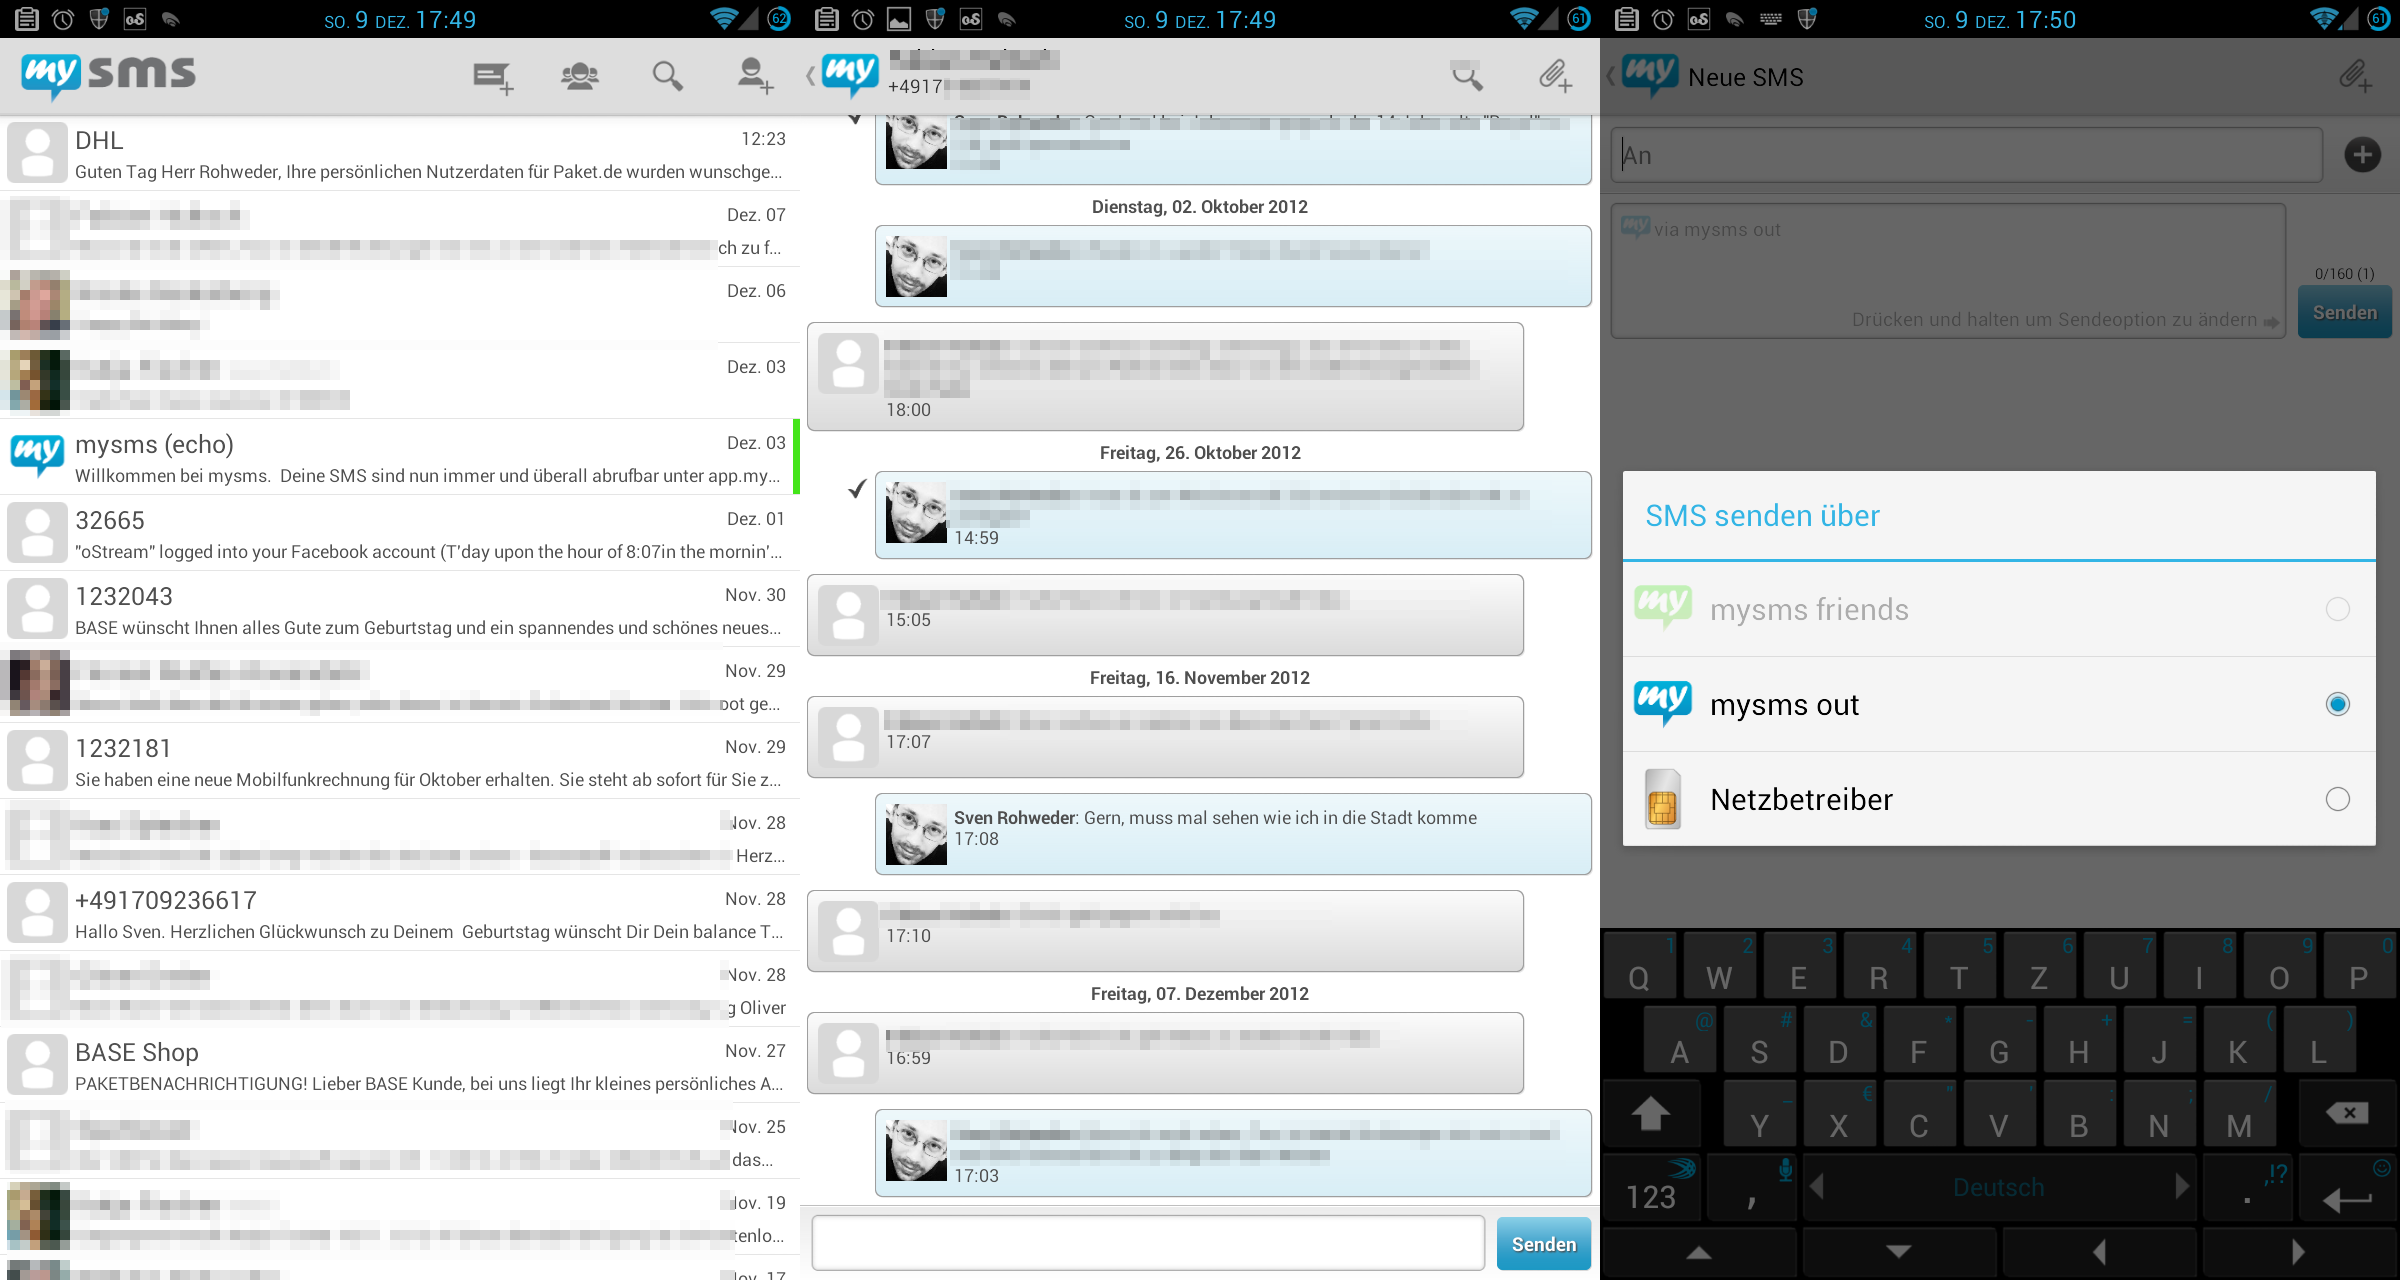This screenshot has width=2400, height=1280.
Task: Tap Senden button in Neue SMS
Action: click(x=2344, y=312)
